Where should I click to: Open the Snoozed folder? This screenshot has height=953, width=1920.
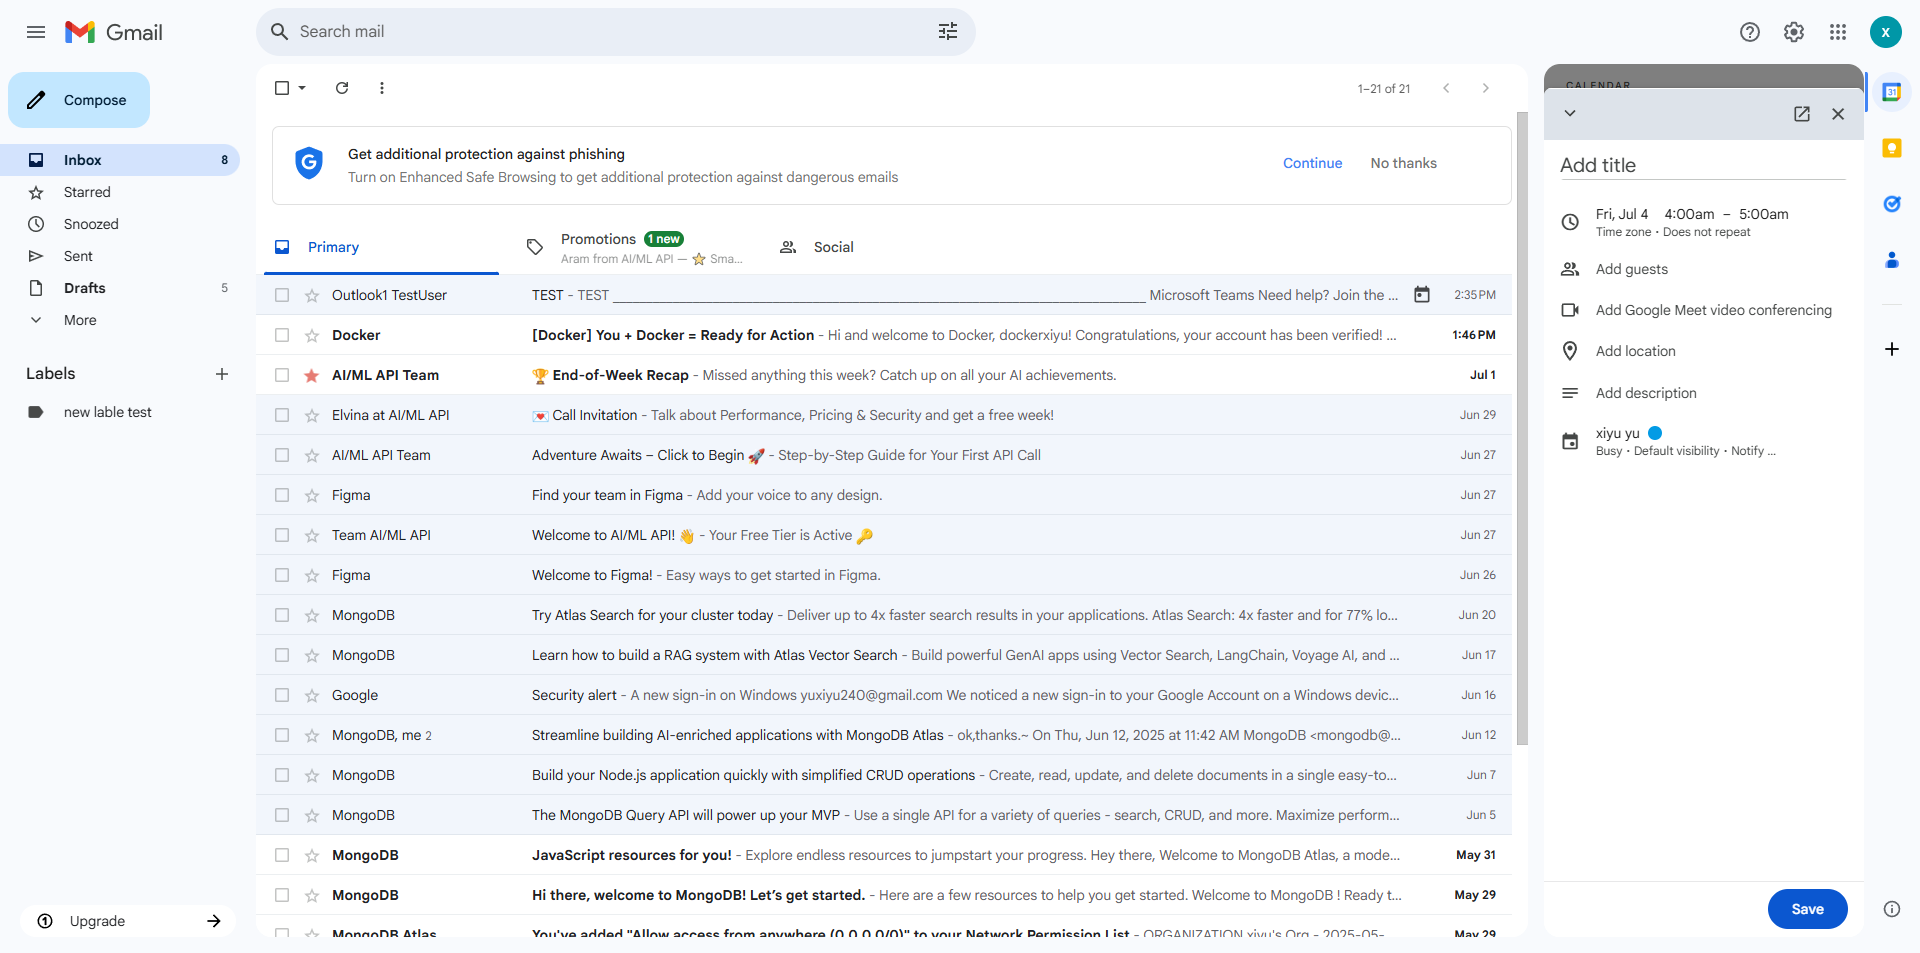(x=91, y=224)
